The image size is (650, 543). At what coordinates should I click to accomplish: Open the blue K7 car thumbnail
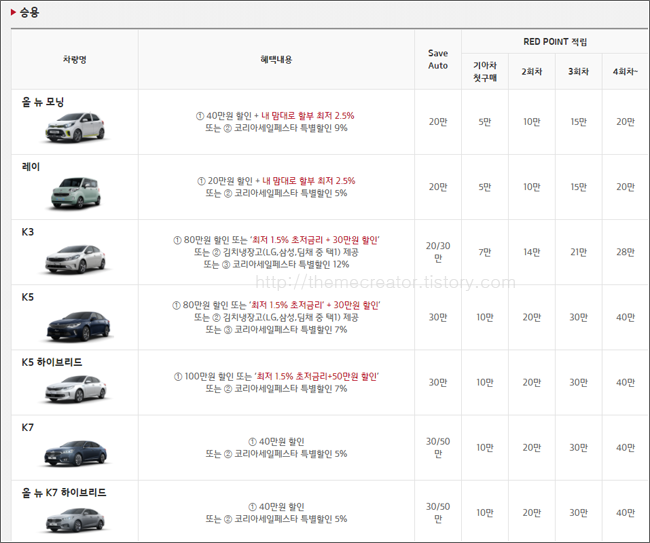point(75,453)
